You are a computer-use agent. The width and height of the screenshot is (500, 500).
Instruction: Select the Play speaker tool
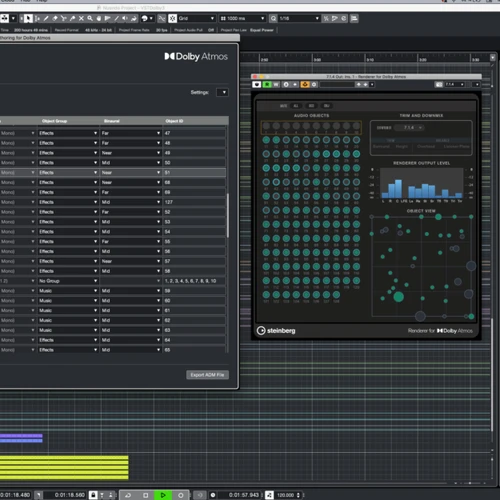coord(125,18)
